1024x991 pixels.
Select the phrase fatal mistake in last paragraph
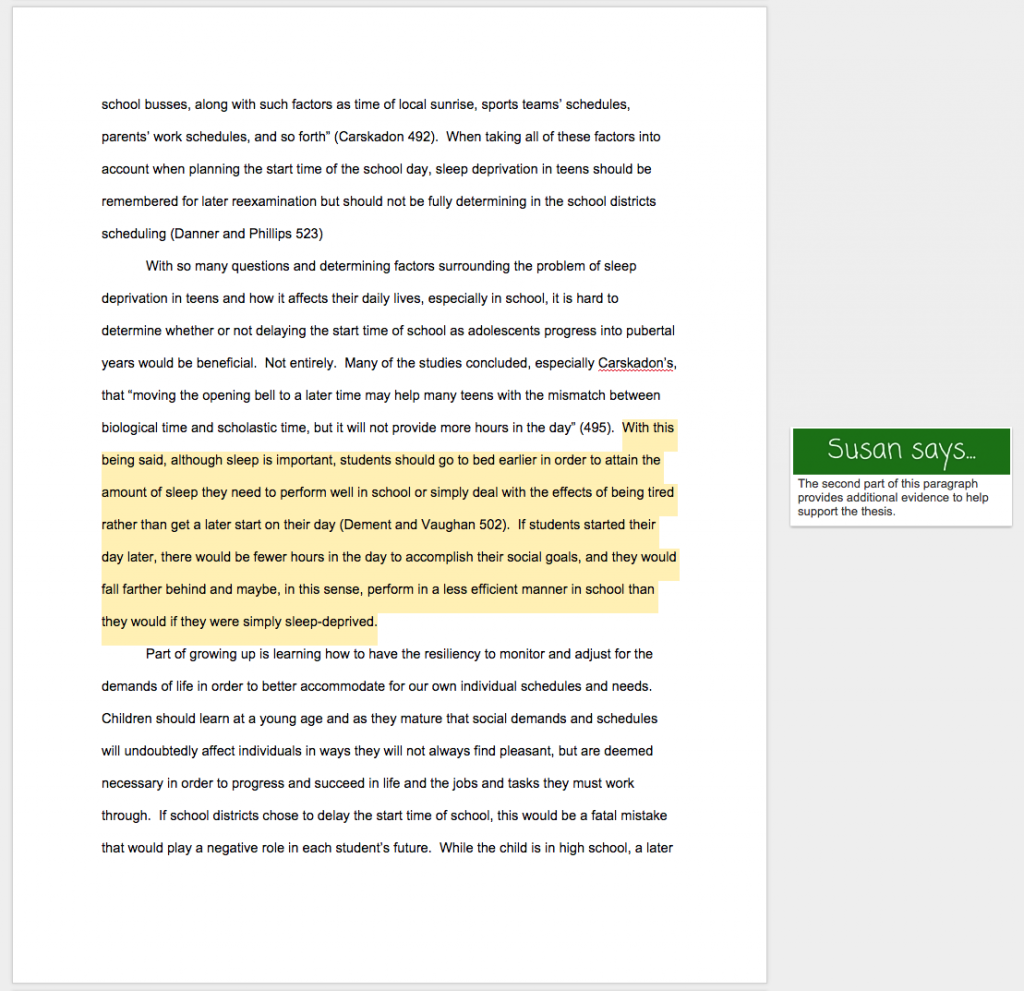click(628, 815)
